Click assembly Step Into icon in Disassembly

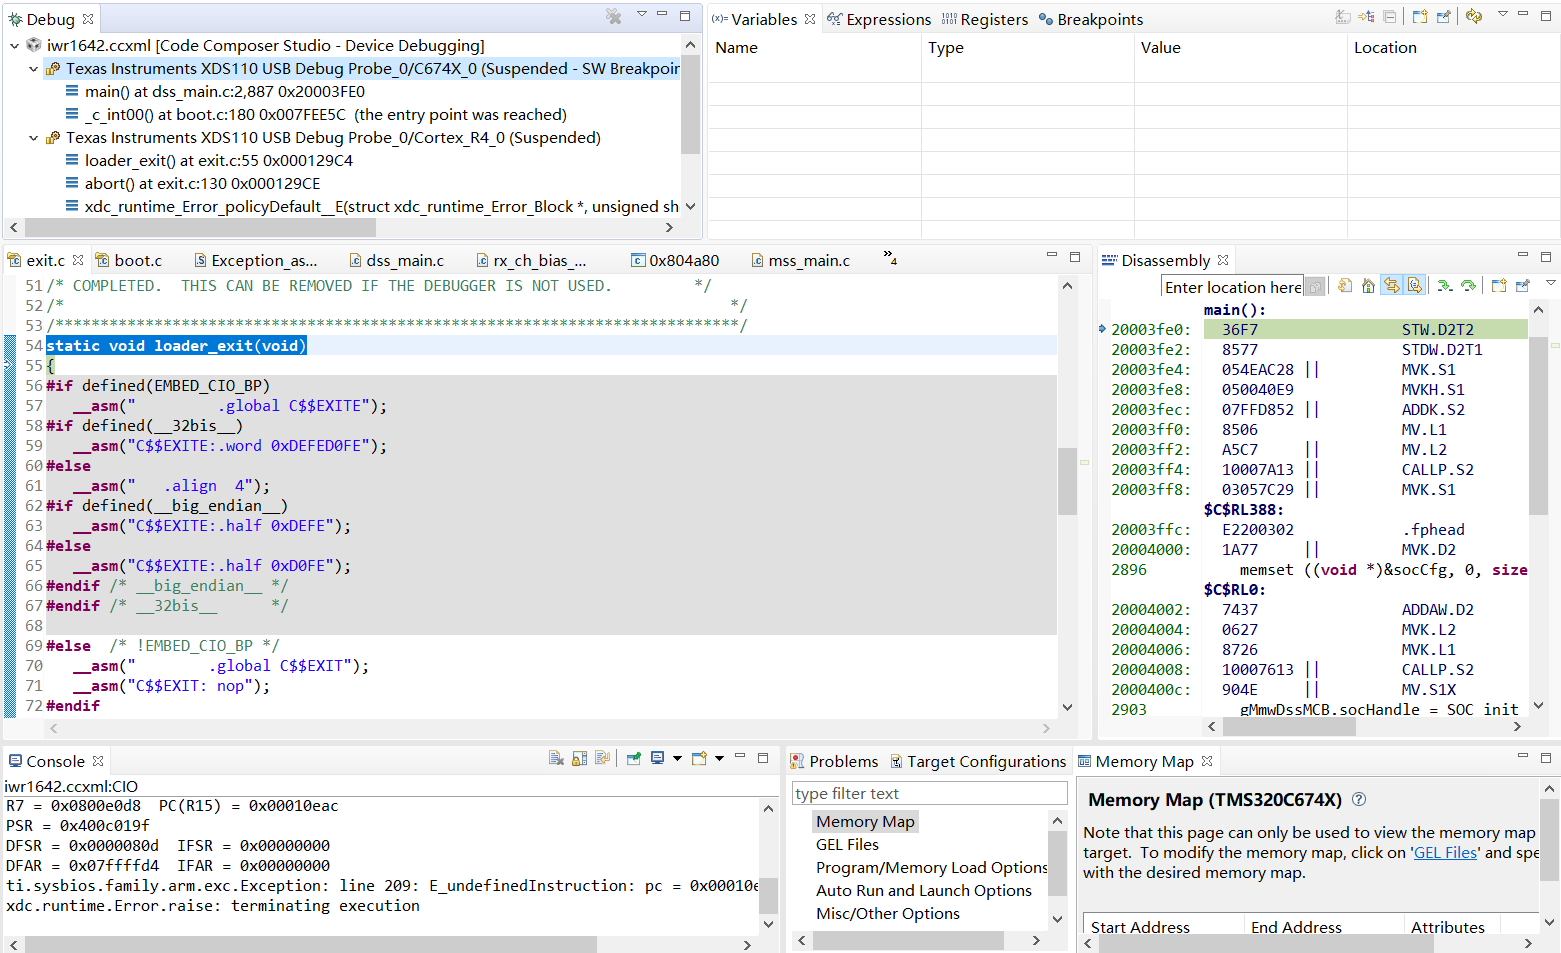click(1444, 286)
